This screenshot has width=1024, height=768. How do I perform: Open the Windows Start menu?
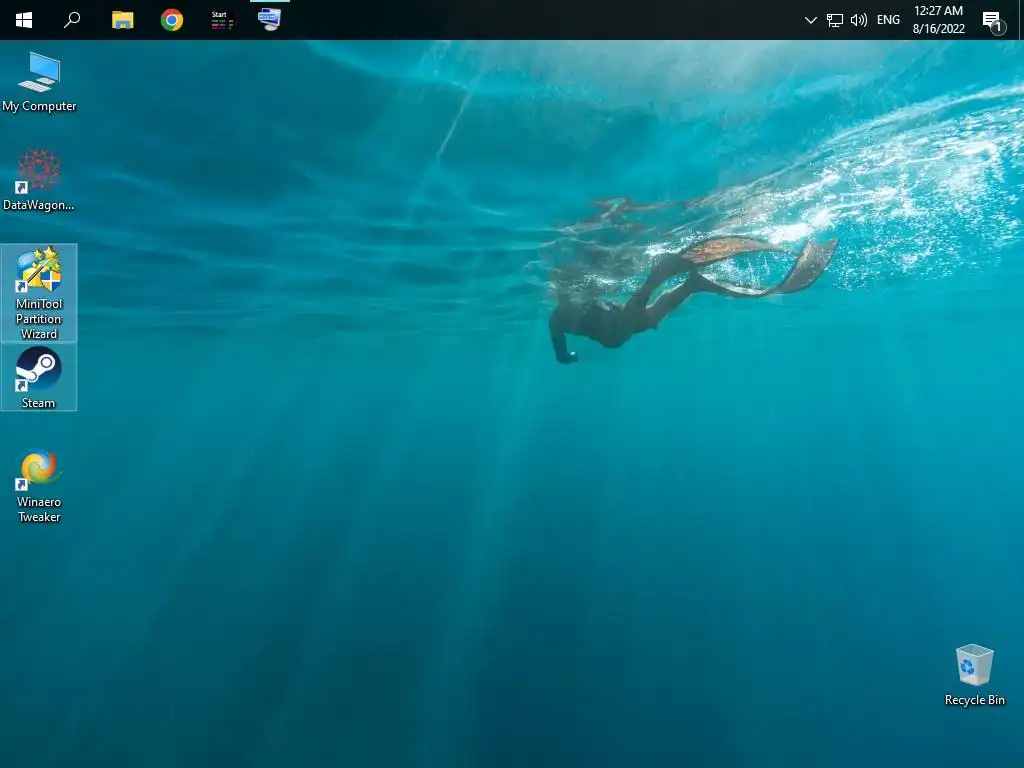click(24, 20)
